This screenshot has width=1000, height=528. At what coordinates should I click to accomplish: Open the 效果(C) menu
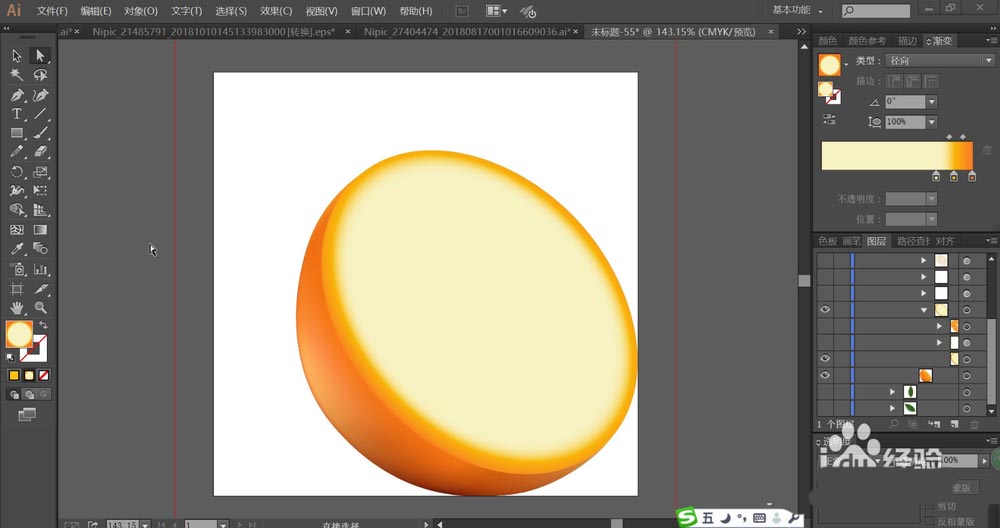point(276,11)
